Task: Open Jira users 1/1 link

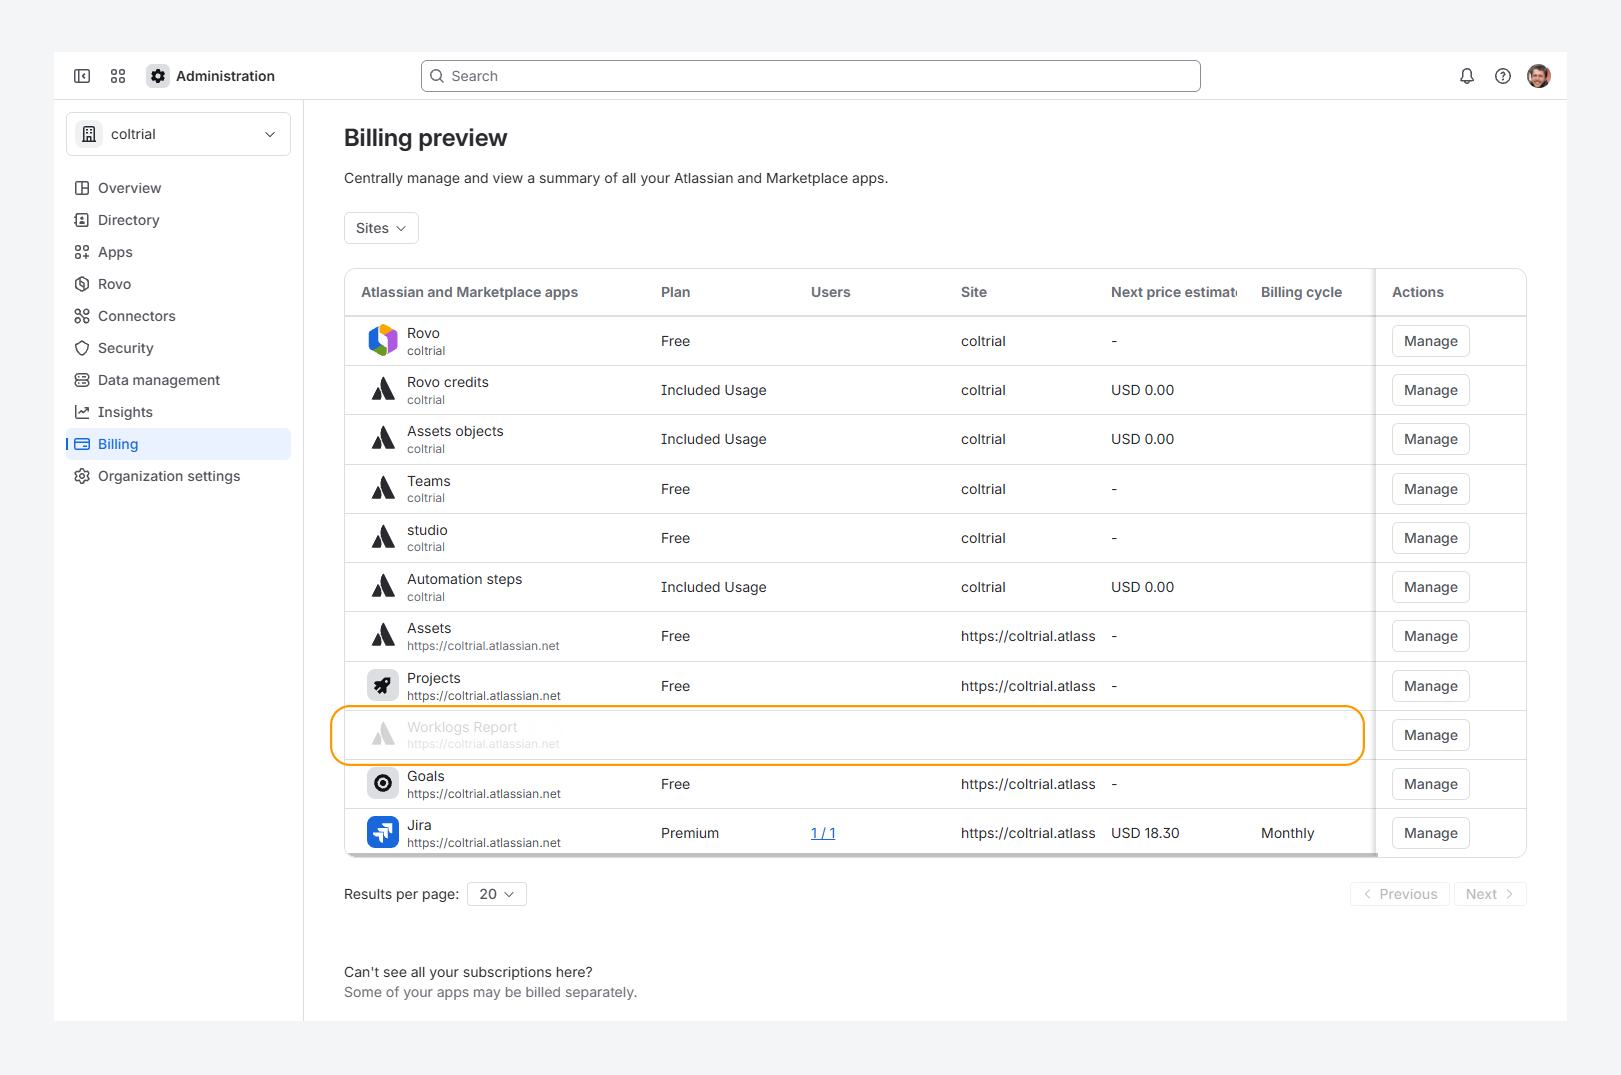Action: coord(823,833)
